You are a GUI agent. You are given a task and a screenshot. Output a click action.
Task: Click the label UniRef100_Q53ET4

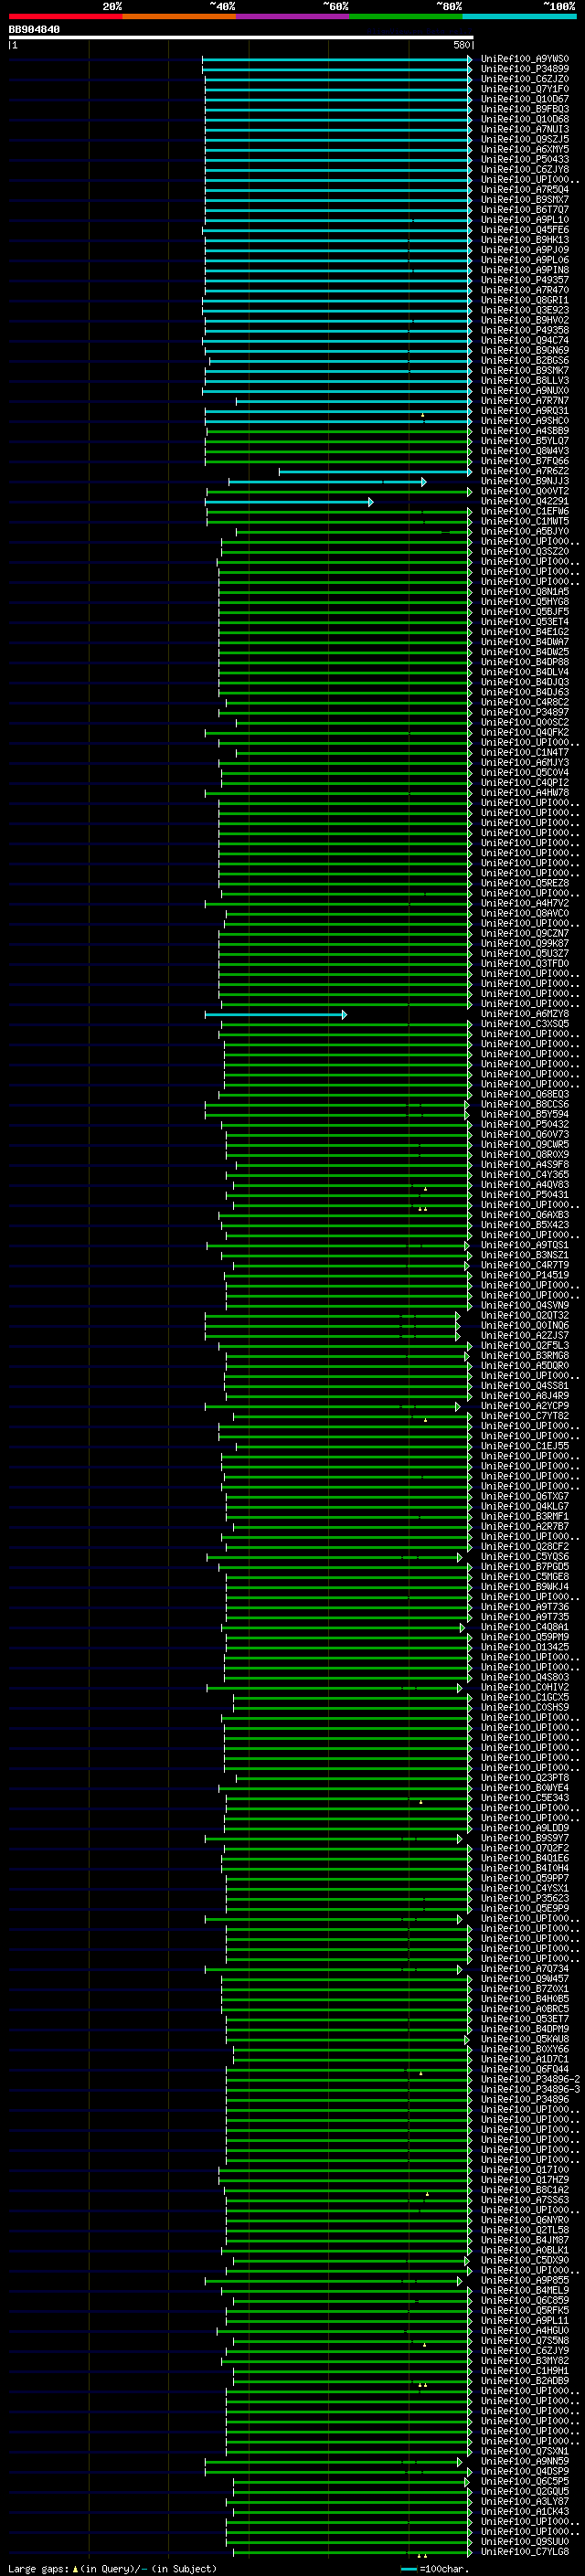(525, 622)
